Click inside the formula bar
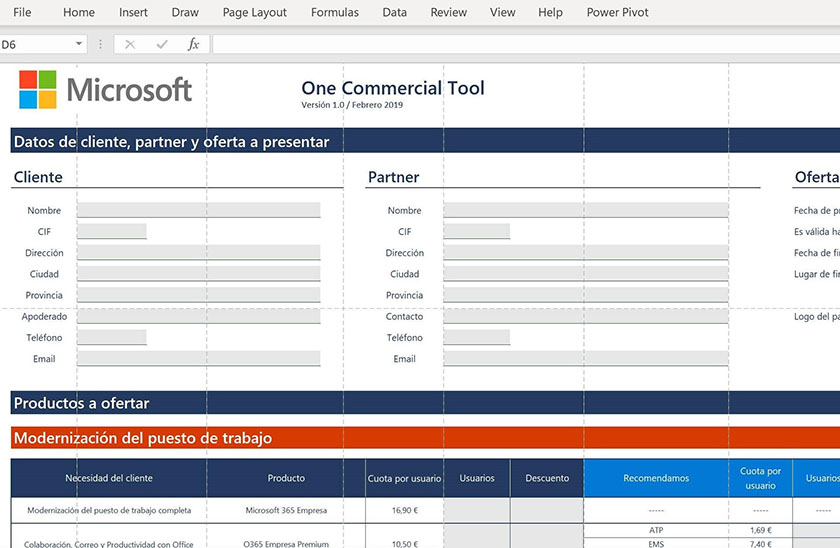 point(526,44)
